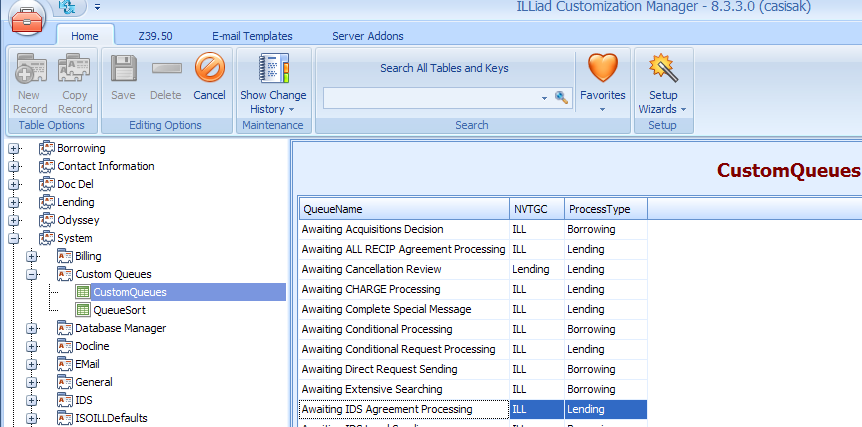Switch to the Z39.50 tab
The width and height of the screenshot is (862, 427).
coord(155,36)
